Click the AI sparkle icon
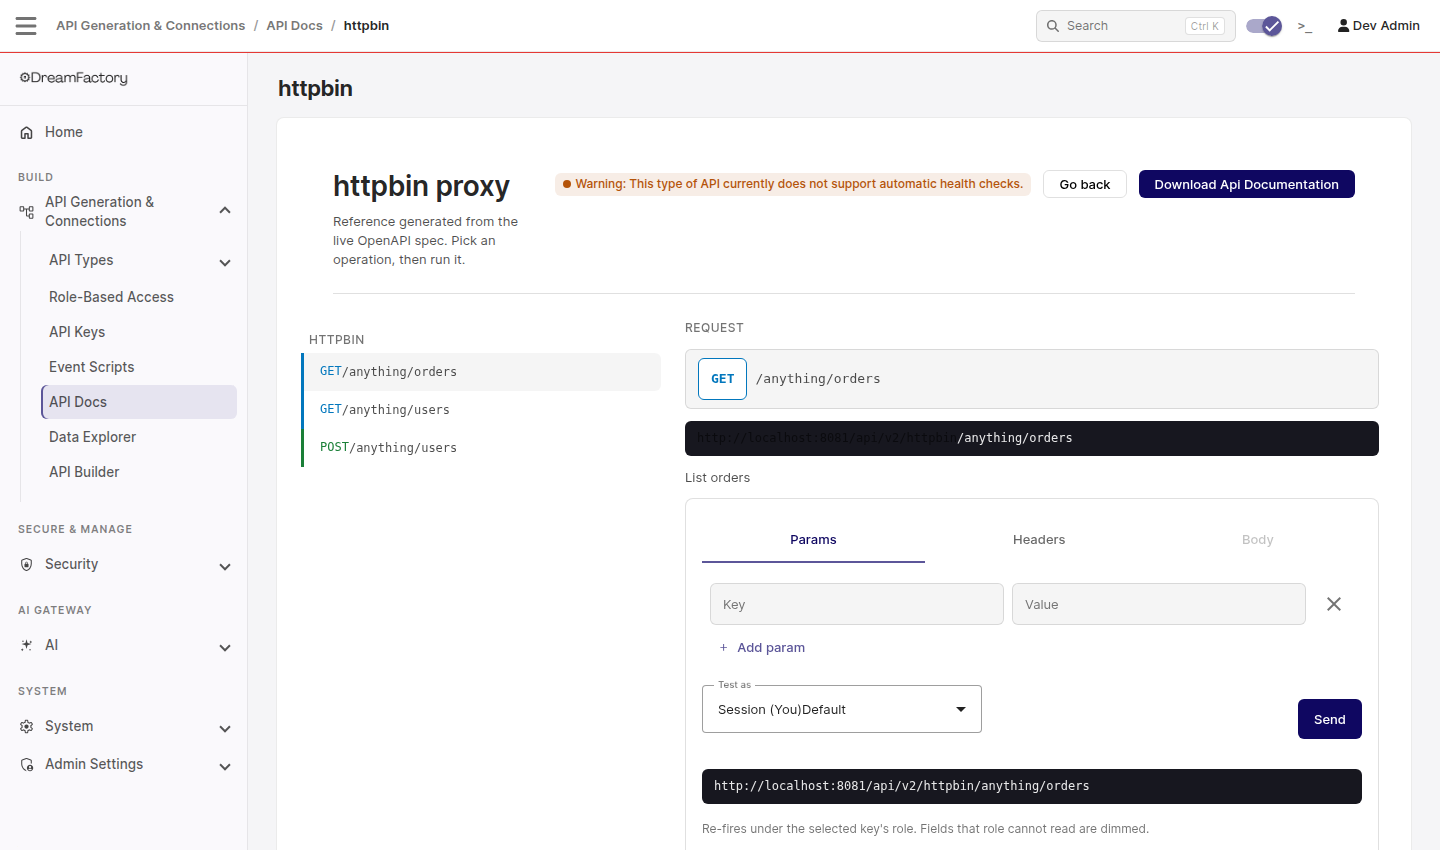The width and height of the screenshot is (1440, 850). point(27,645)
